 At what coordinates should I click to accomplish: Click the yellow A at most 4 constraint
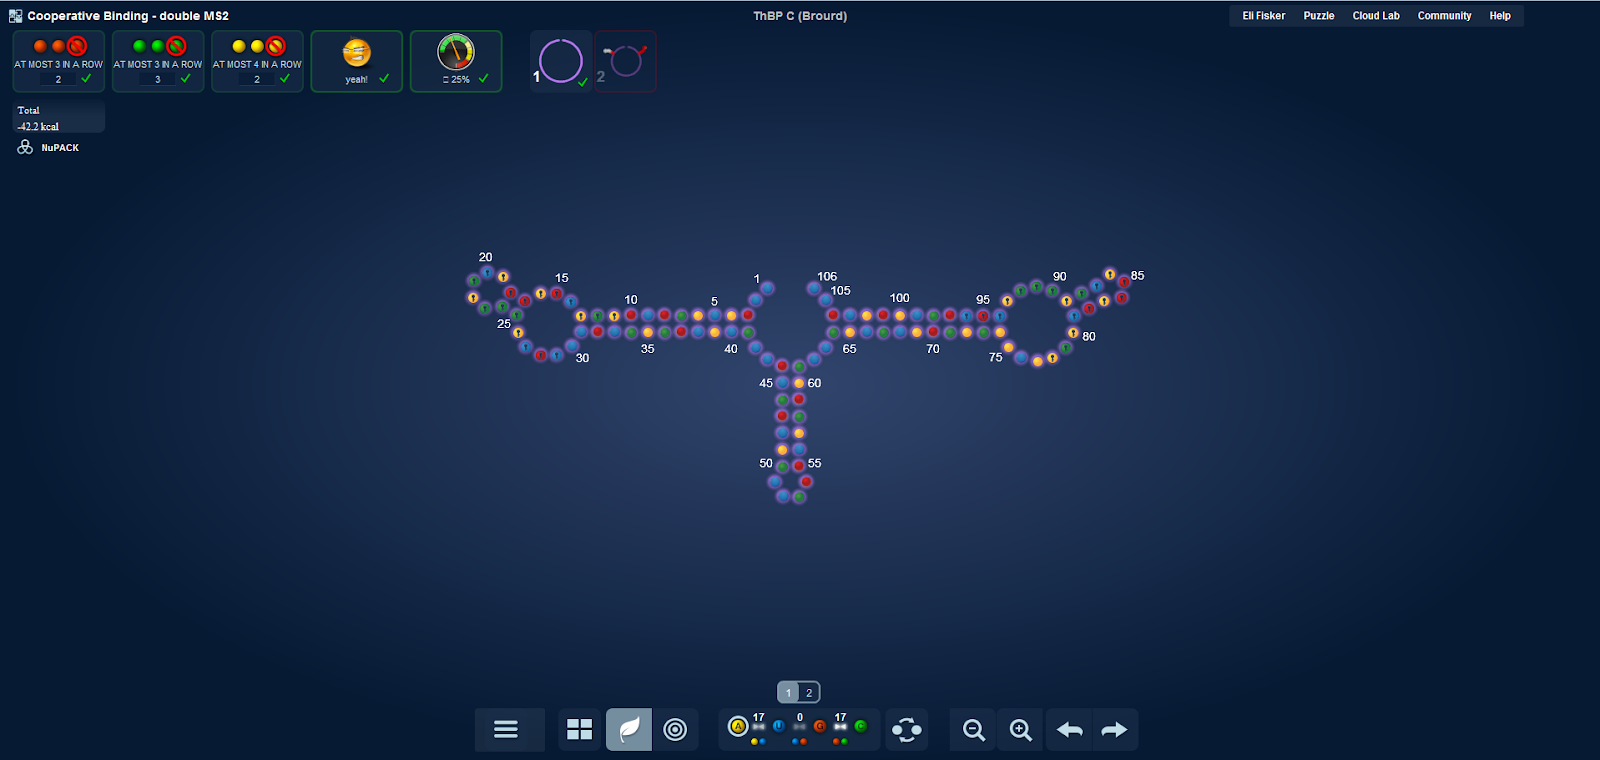257,61
